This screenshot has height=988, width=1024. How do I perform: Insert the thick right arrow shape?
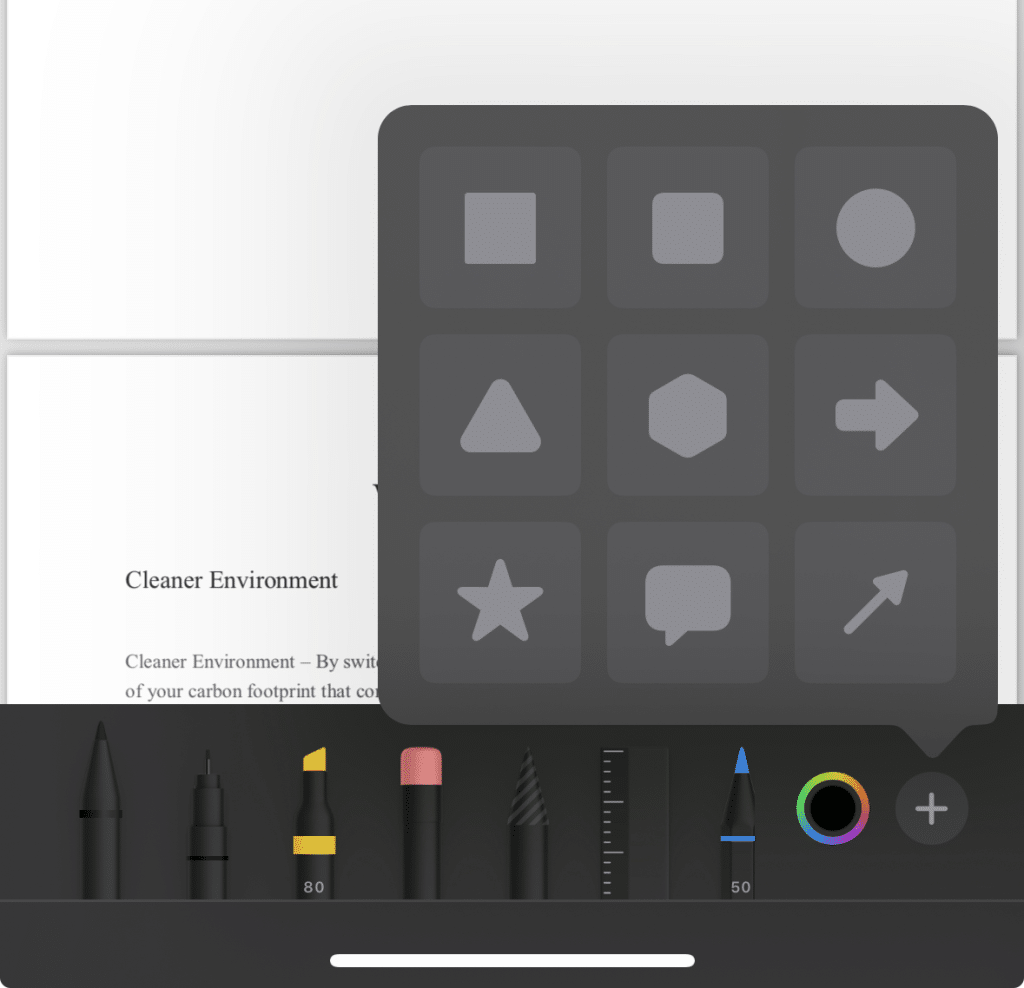click(875, 415)
